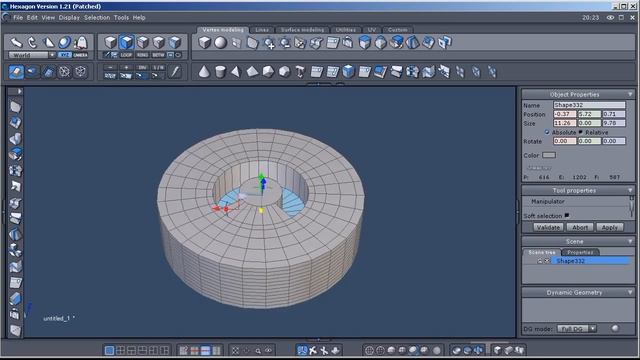
Task: Click the zoom-in magnifier plus tool
Action: click(x=269, y=43)
